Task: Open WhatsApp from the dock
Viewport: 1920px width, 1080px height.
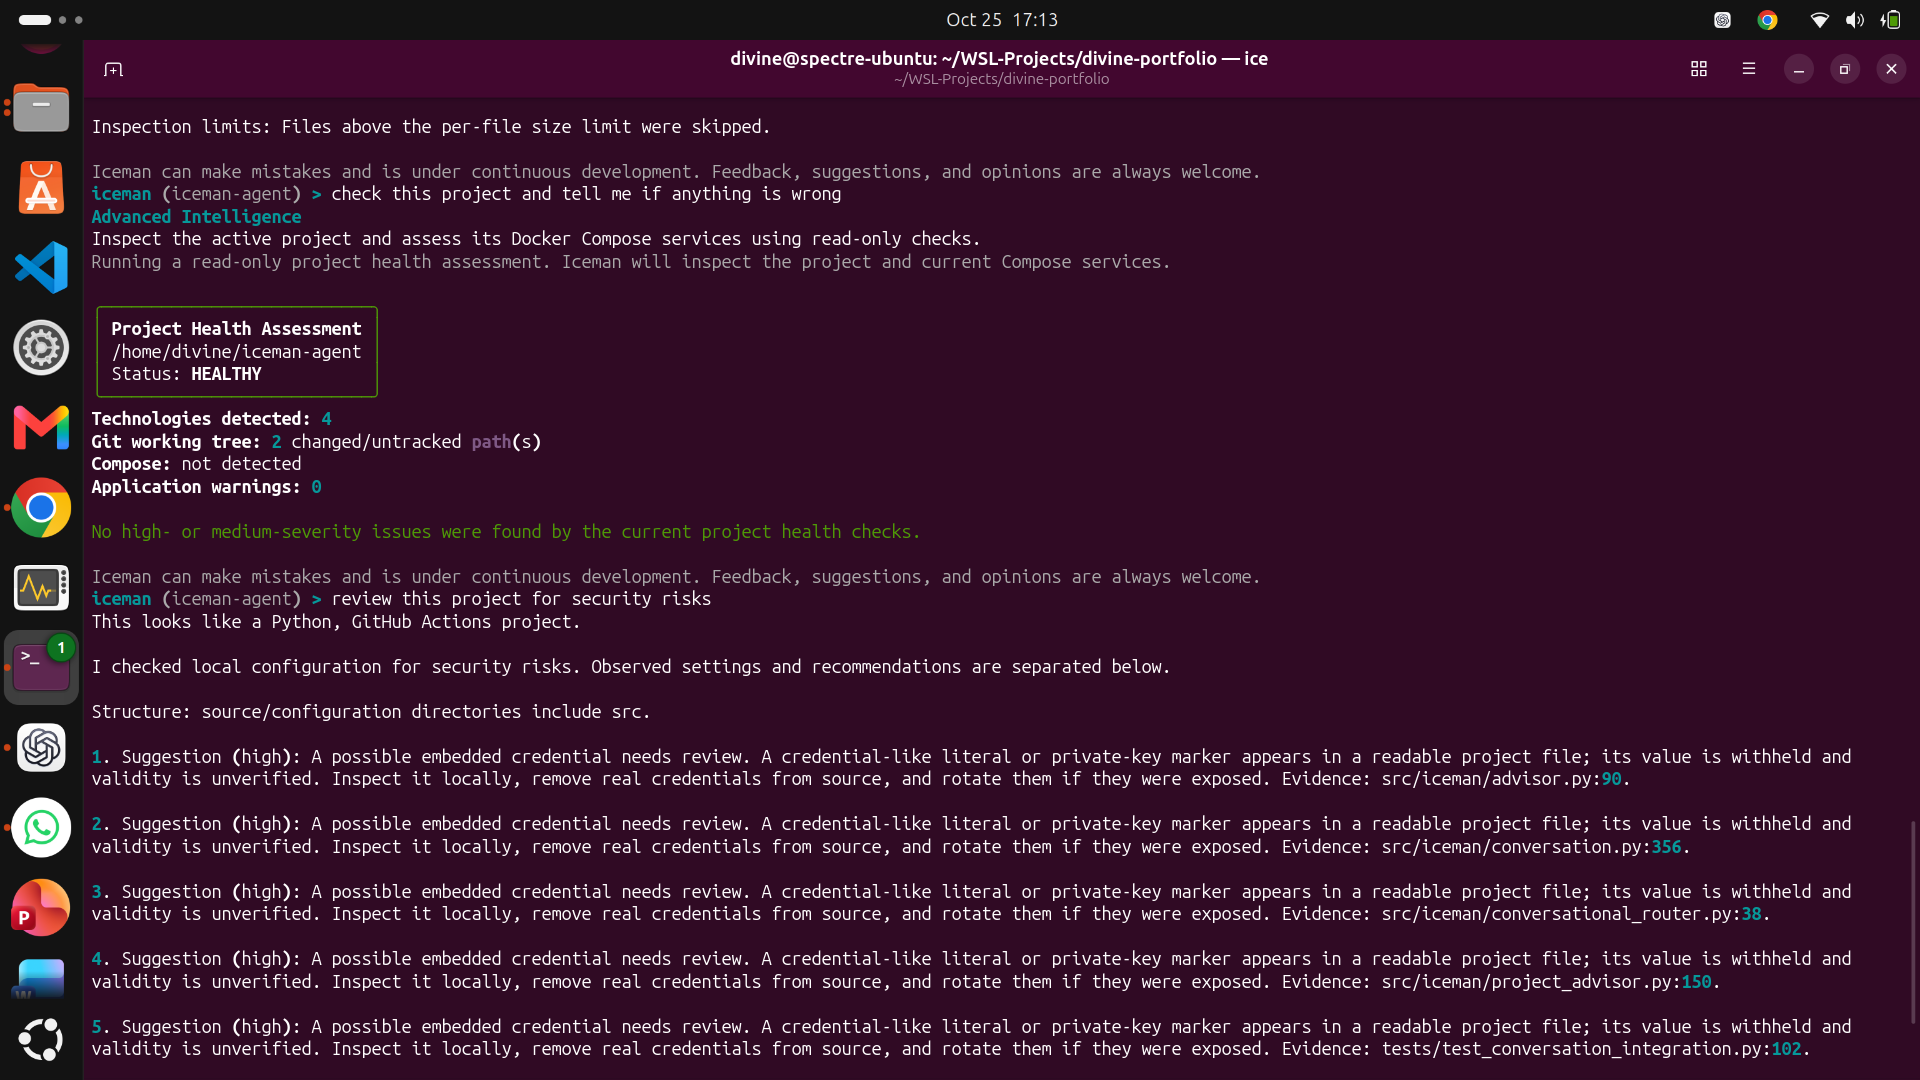Action: 41,828
